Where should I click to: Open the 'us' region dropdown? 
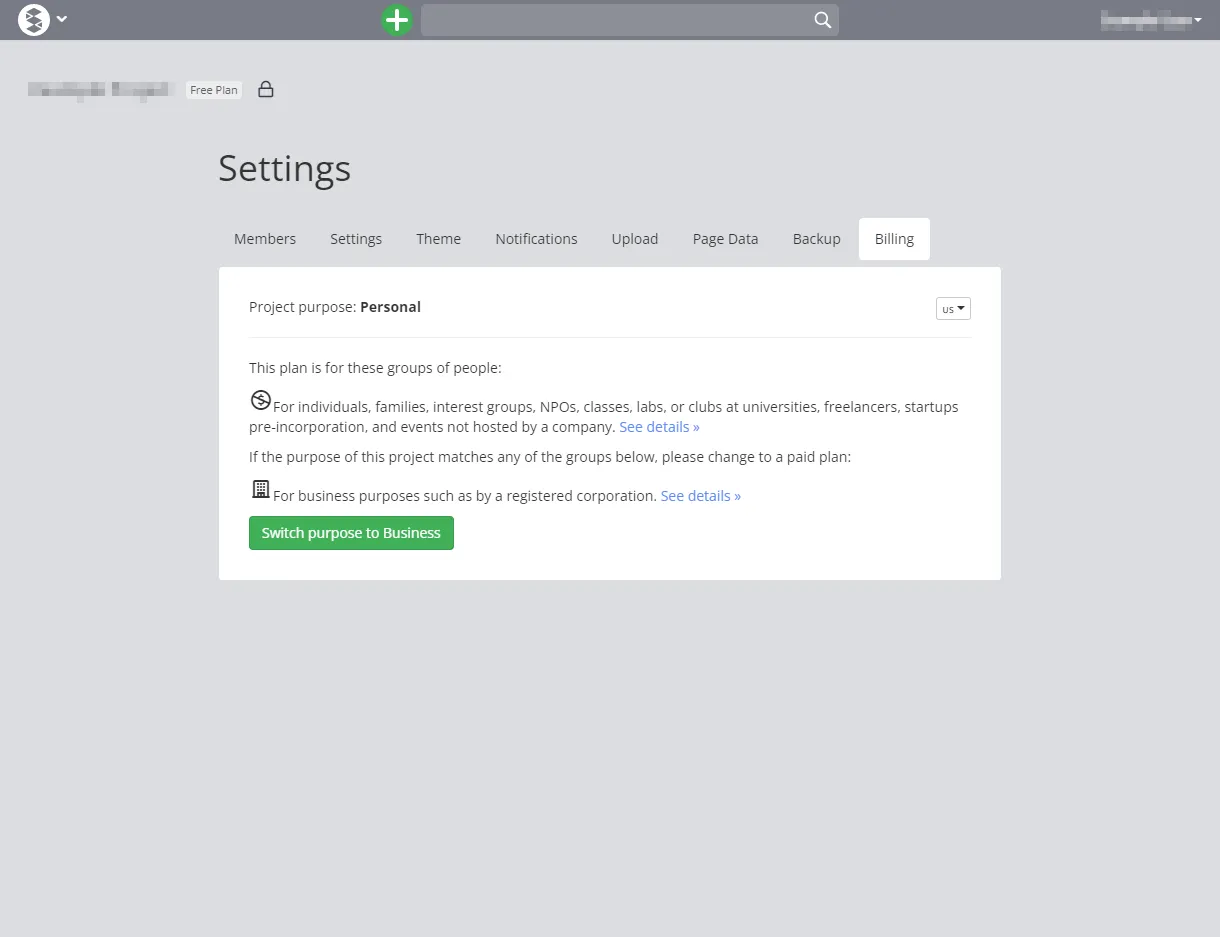point(953,309)
